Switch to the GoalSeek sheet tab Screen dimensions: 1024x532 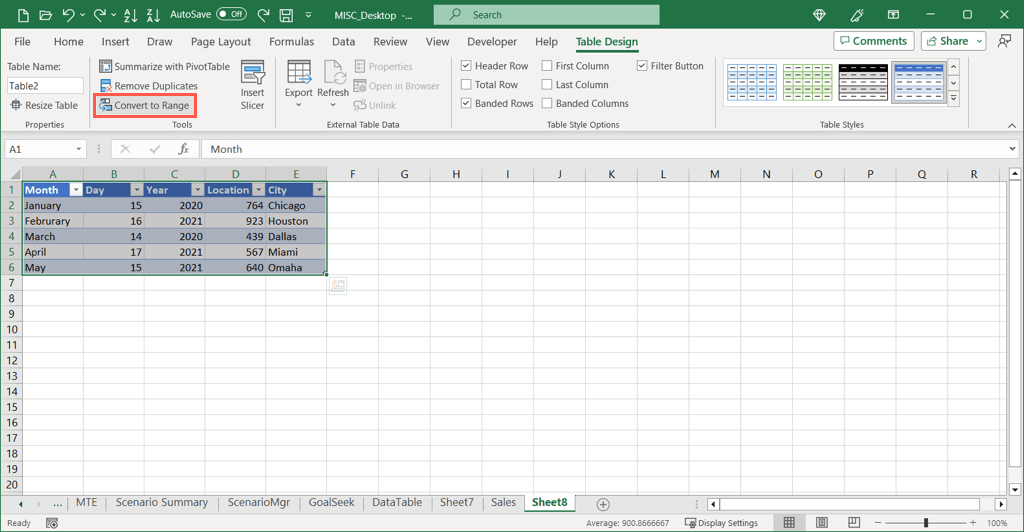point(331,503)
